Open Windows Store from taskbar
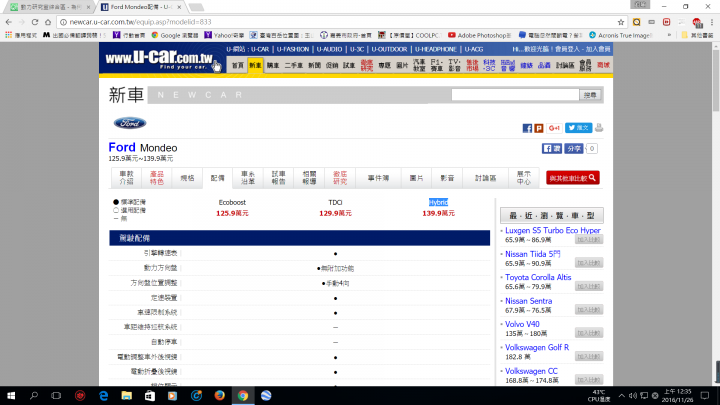Screen dimensions: 720x405 pos(150,395)
